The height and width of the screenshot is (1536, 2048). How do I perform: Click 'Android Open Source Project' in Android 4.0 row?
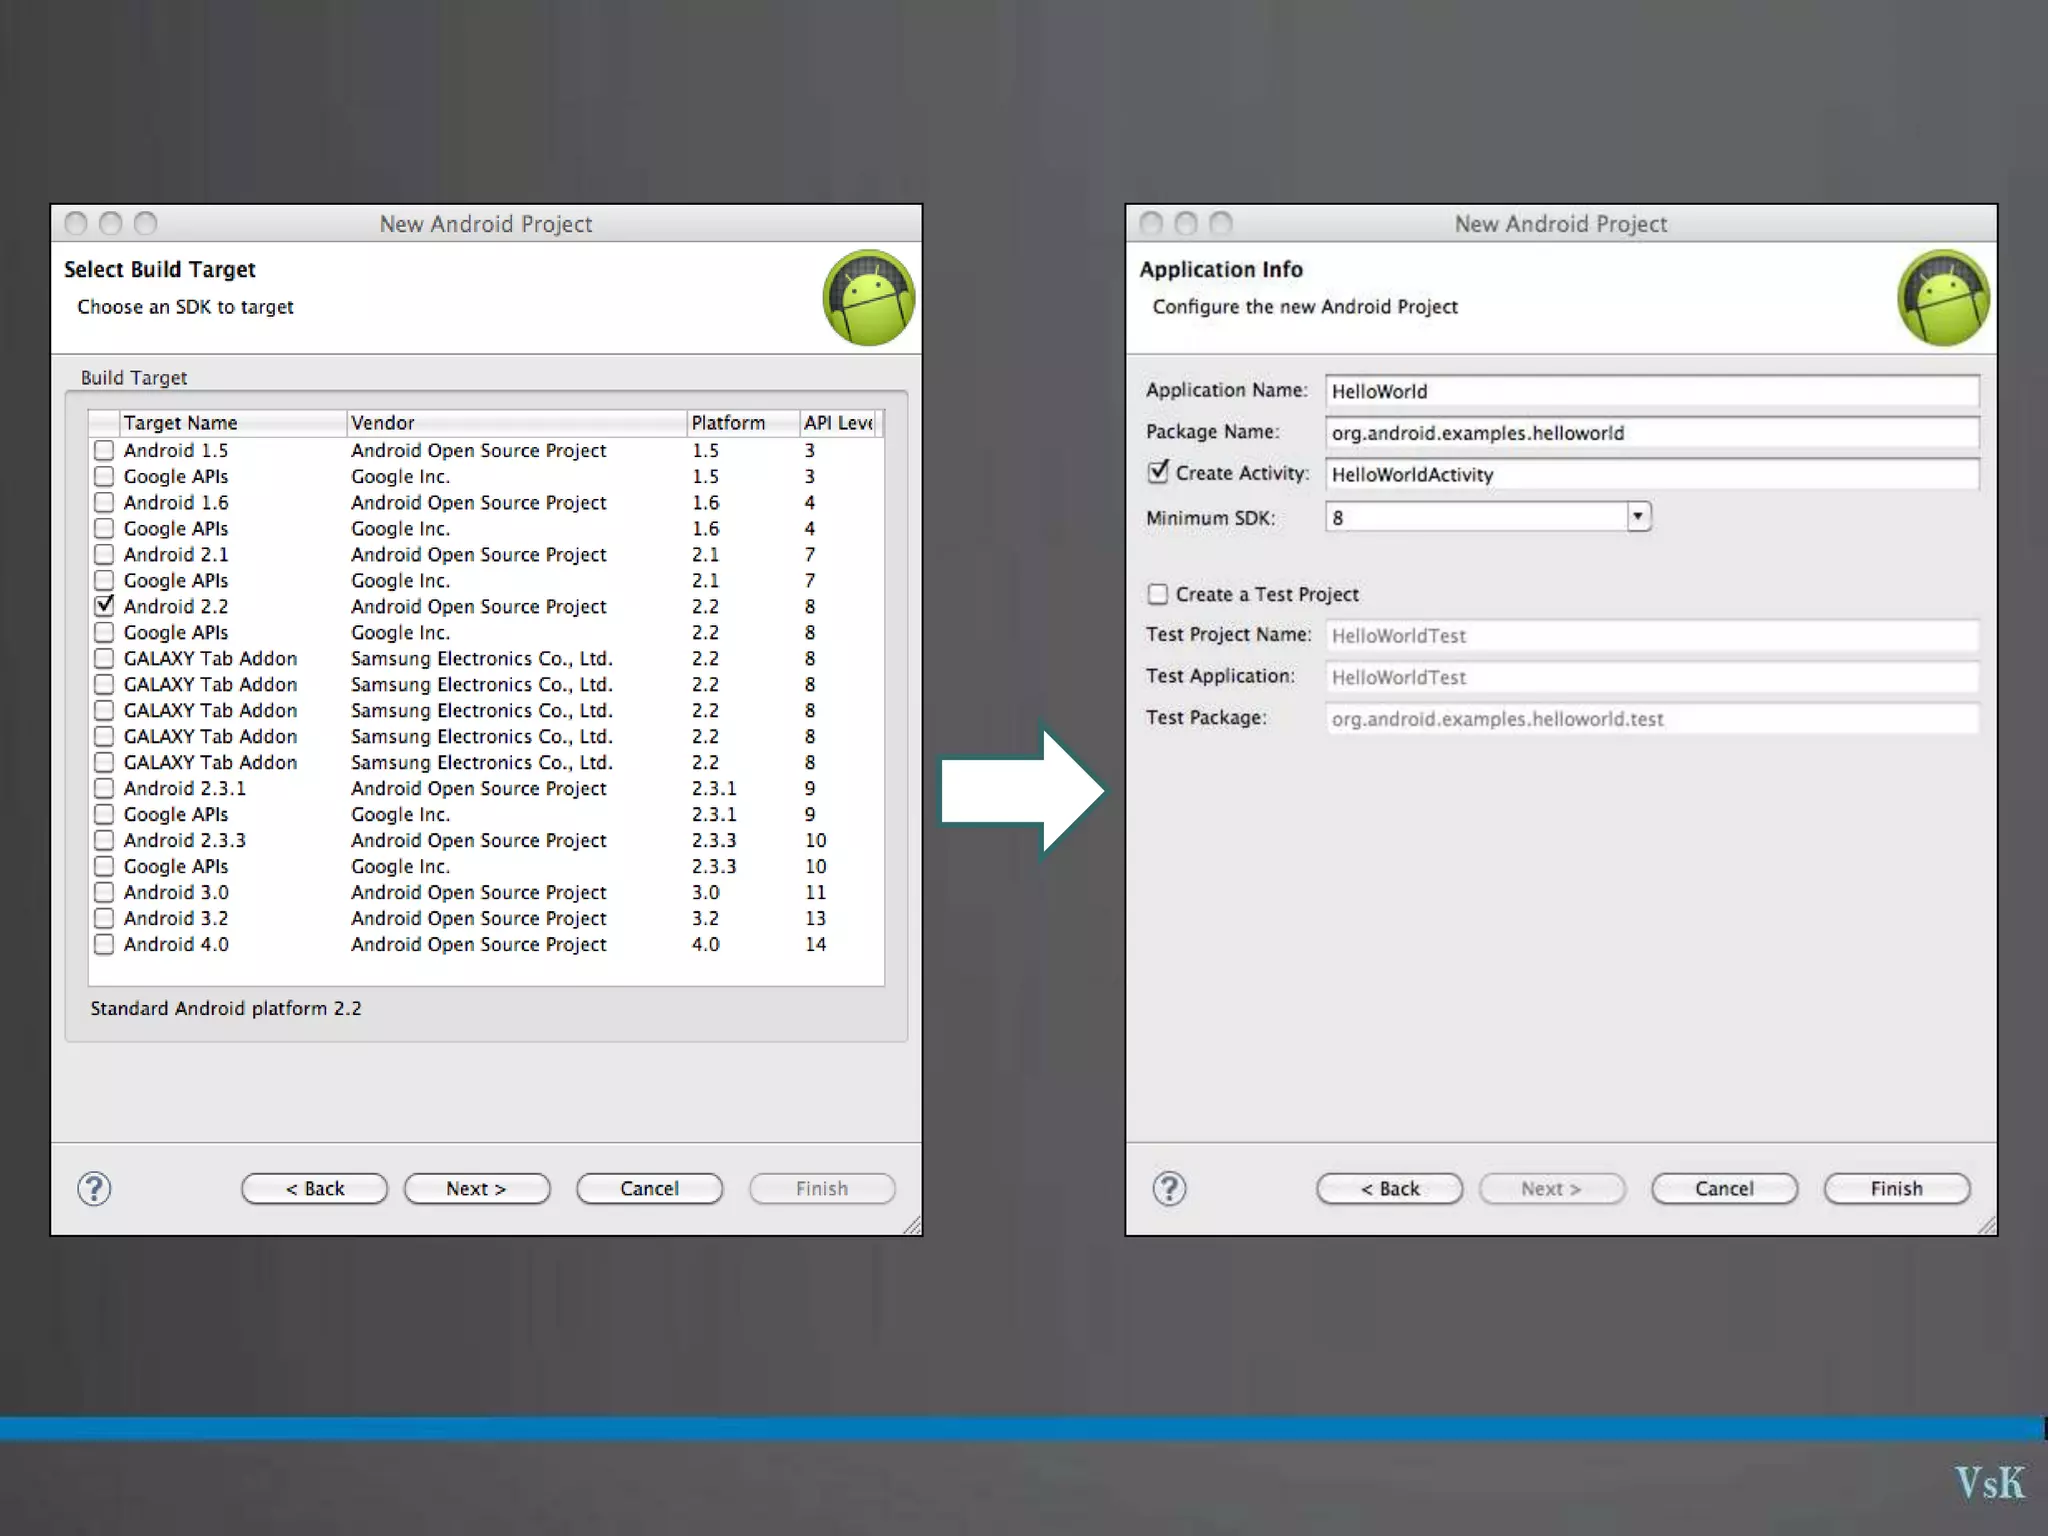[x=478, y=944]
